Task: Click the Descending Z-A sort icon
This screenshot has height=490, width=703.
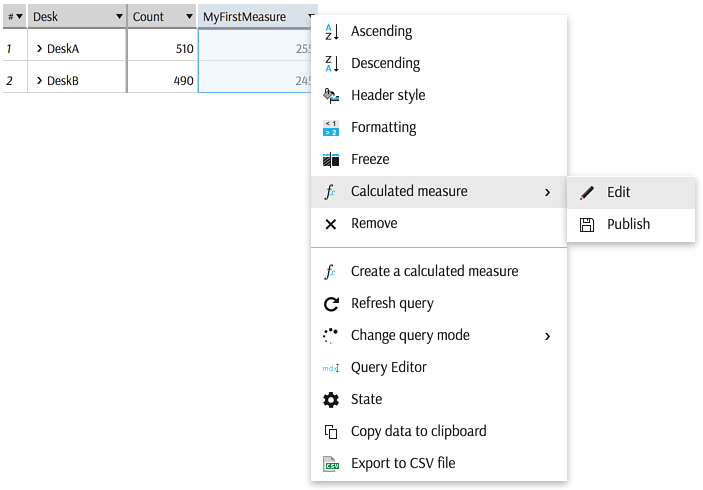Action: coord(331,64)
